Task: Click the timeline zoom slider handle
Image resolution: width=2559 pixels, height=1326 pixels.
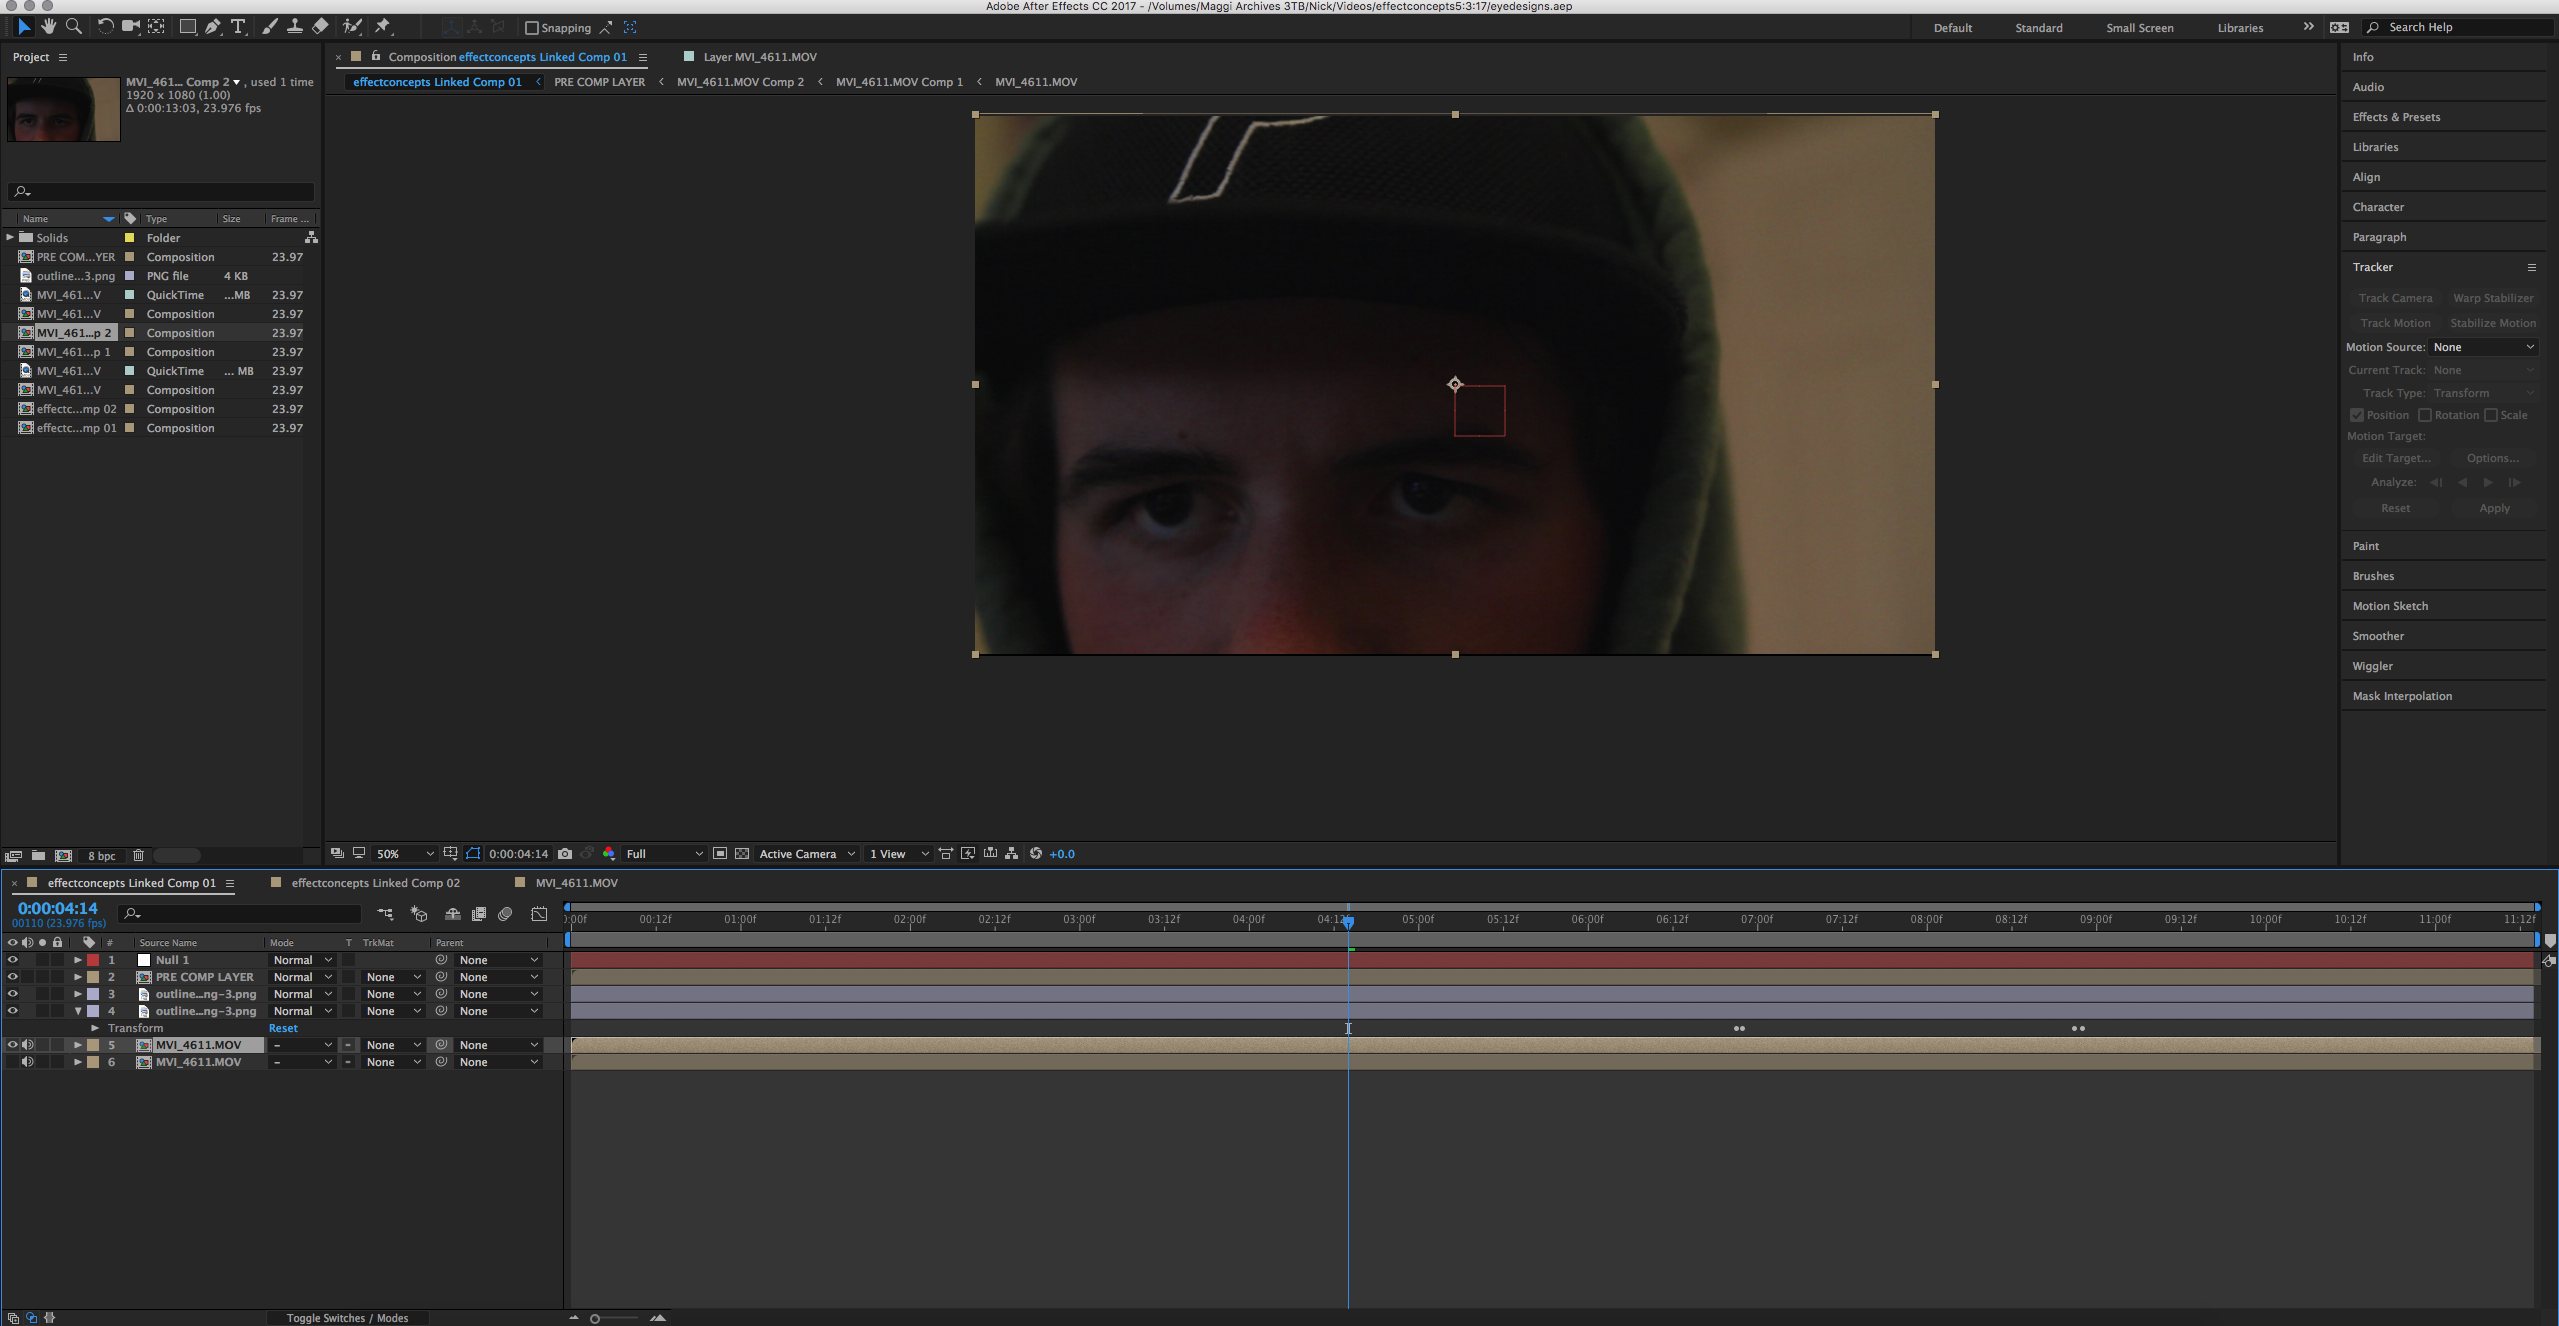Action: coord(595,1318)
